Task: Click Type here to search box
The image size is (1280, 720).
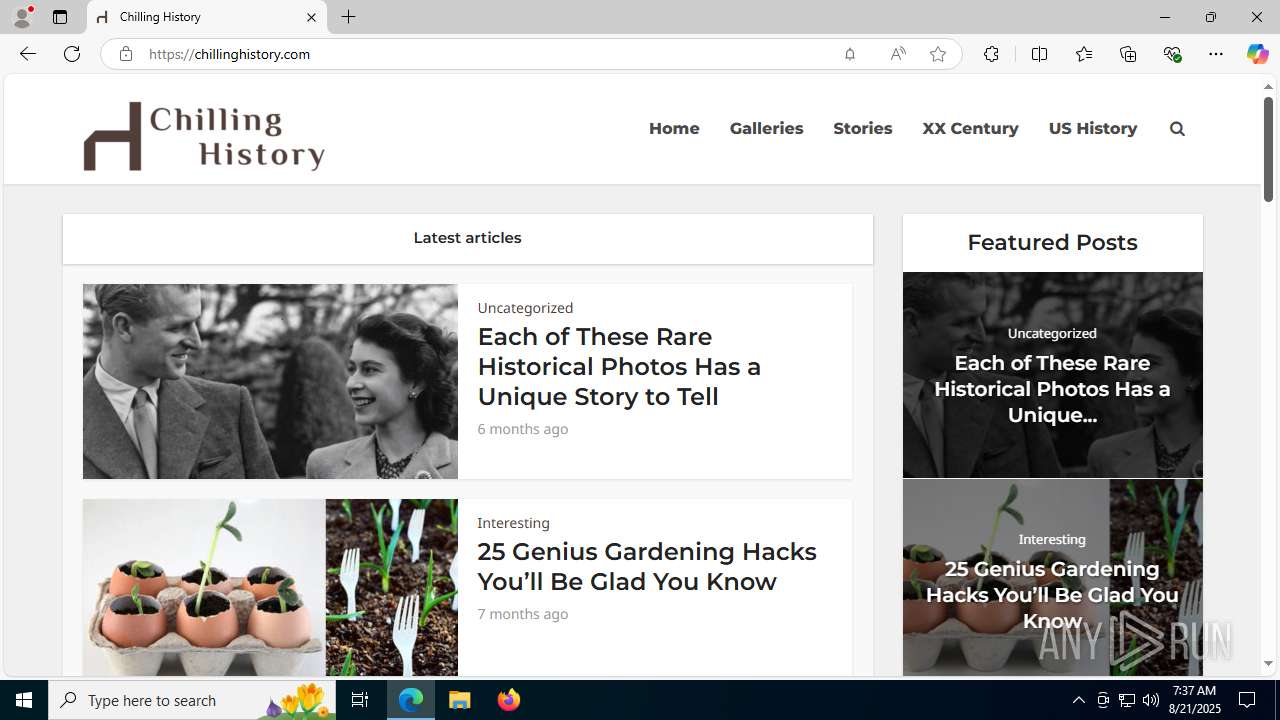Action: (194, 700)
